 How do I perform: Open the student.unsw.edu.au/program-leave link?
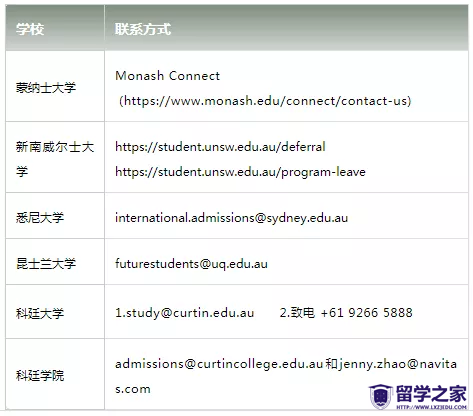(240, 172)
